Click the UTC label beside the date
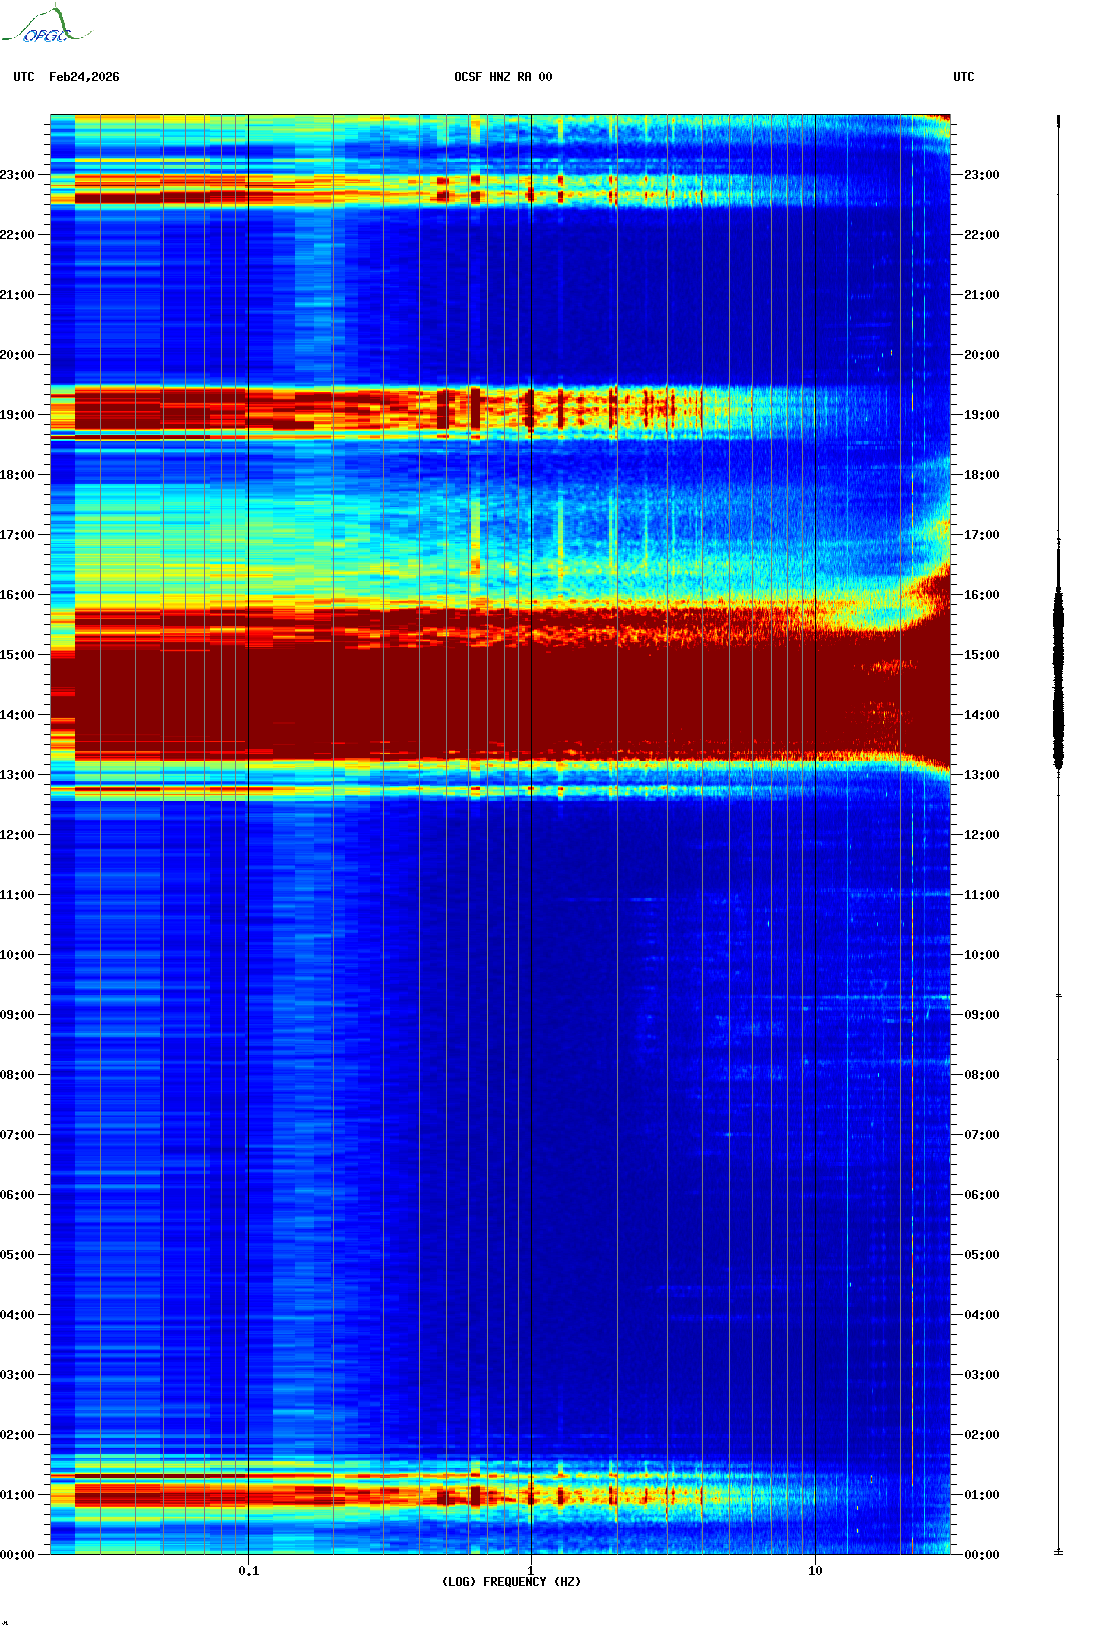This screenshot has height=1634, width=1102. coord(24,77)
